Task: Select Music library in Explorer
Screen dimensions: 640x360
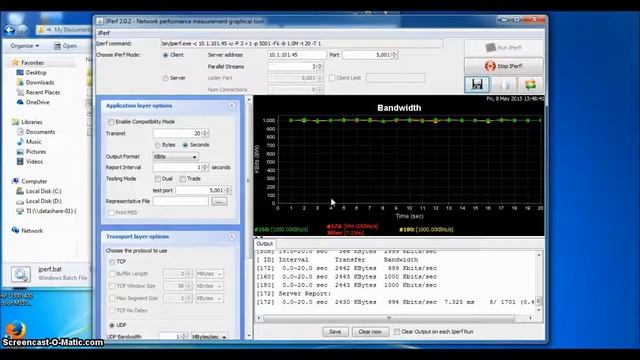Action: tap(33, 142)
